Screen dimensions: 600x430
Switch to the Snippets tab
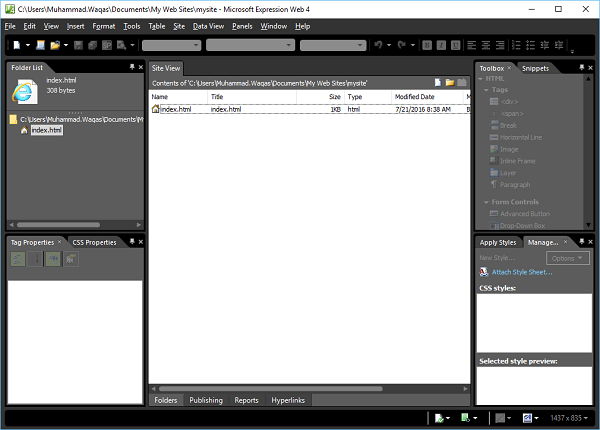[x=535, y=68]
